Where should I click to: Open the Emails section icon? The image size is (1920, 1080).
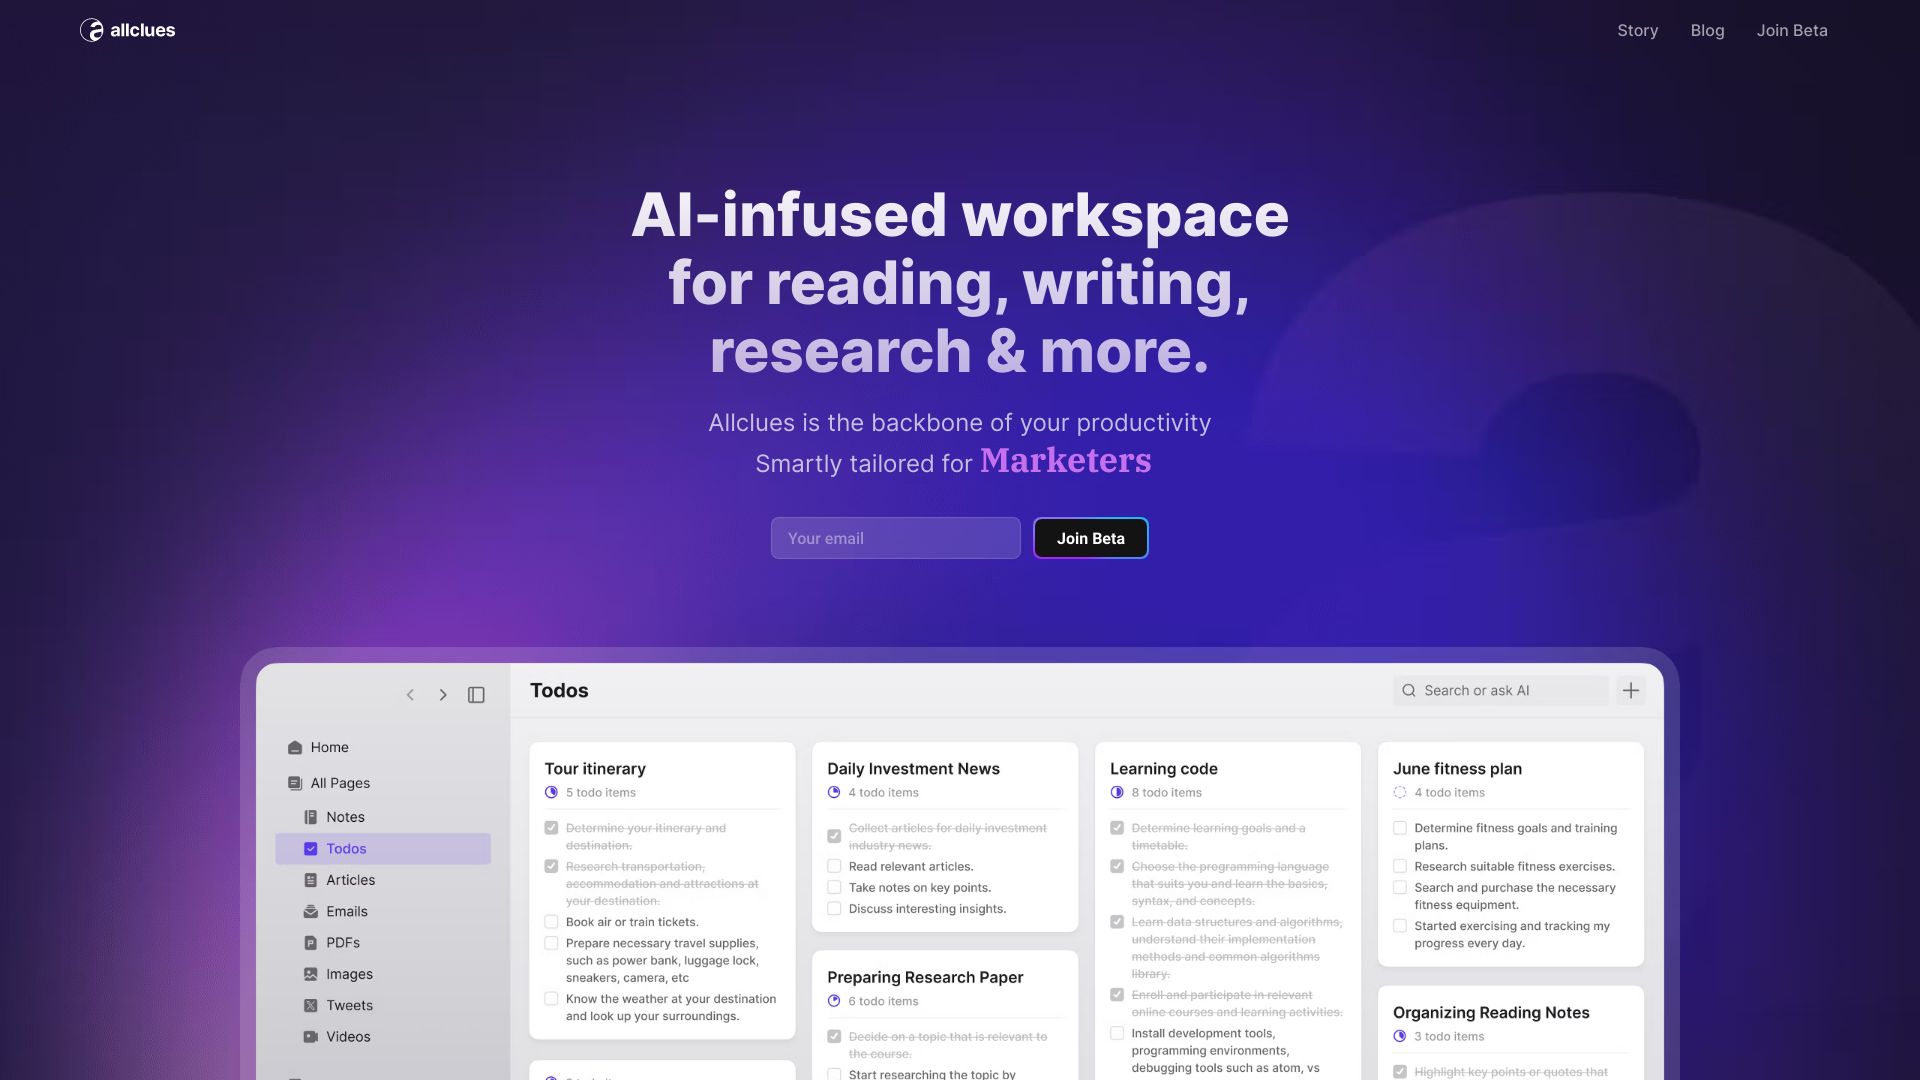(x=310, y=911)
